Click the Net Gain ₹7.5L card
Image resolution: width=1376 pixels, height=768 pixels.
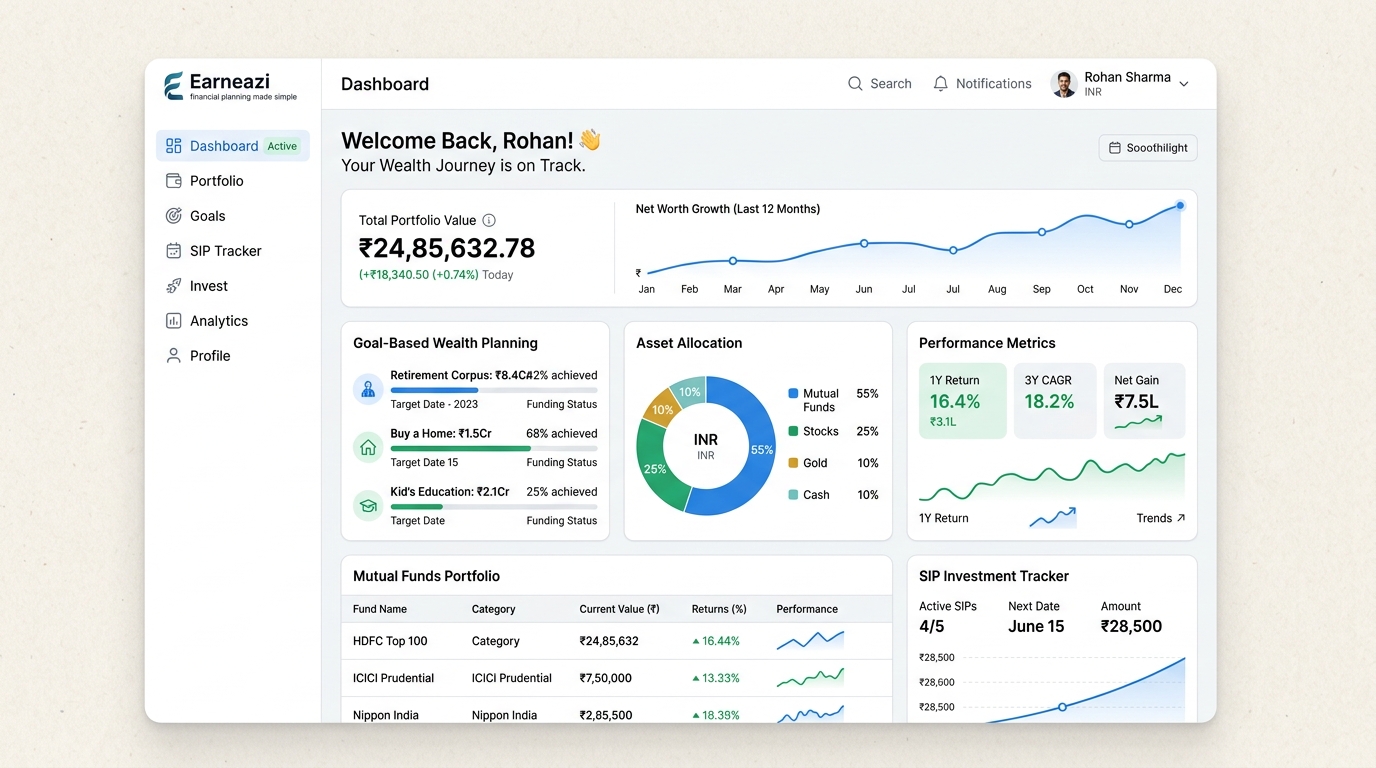[1144, 401]
